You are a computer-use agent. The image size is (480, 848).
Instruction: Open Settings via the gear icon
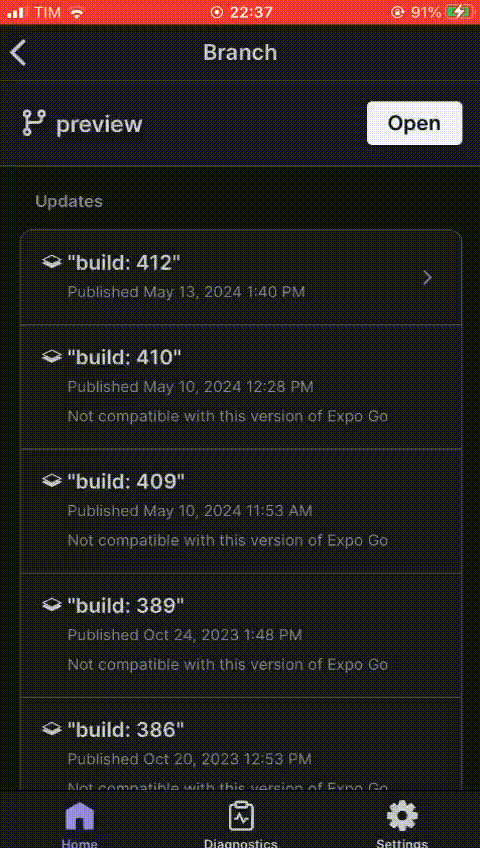point(402,816)
